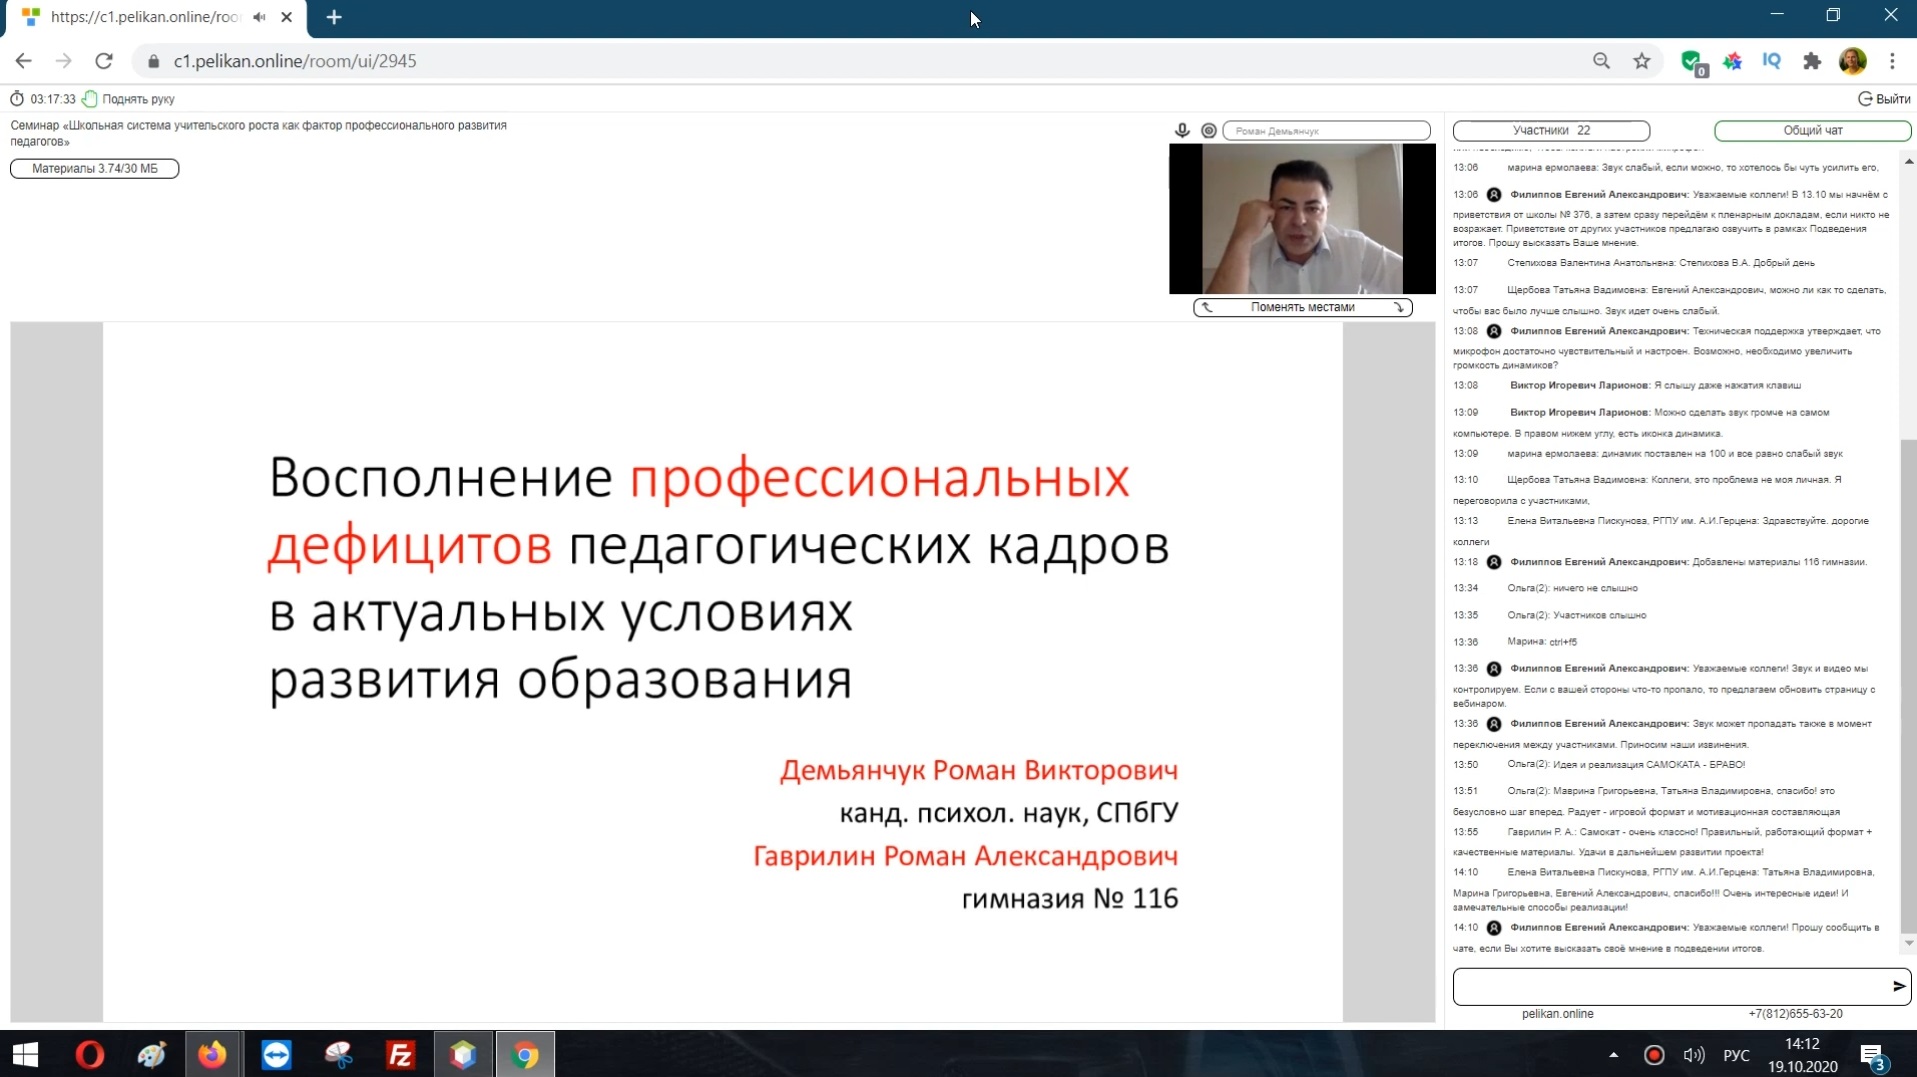Open the Chrome profile avatar

pyautogui.click(x=1852, y=61)
